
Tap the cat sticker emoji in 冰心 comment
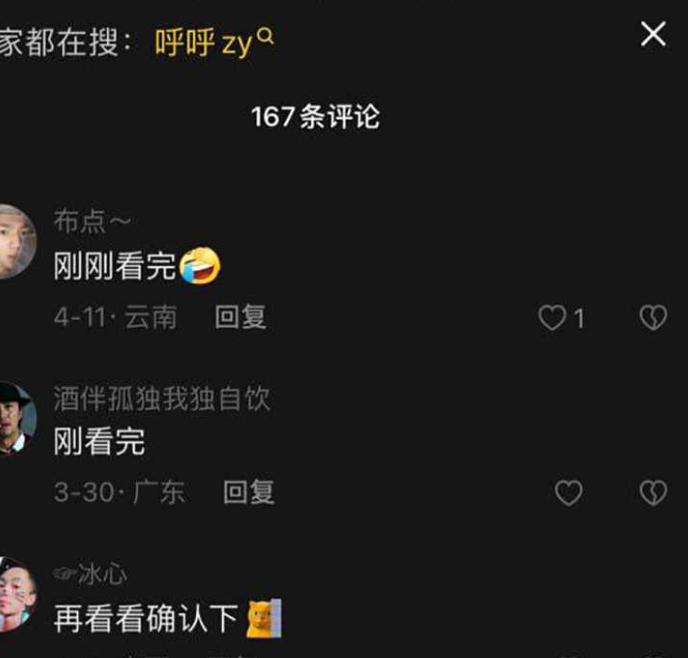click(264, 618)
